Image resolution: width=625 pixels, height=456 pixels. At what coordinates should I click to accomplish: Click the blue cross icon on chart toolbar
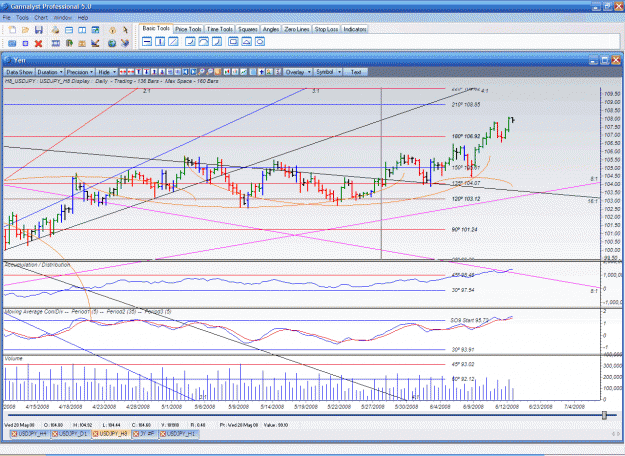pyautogui.click(x=261, y=72)
